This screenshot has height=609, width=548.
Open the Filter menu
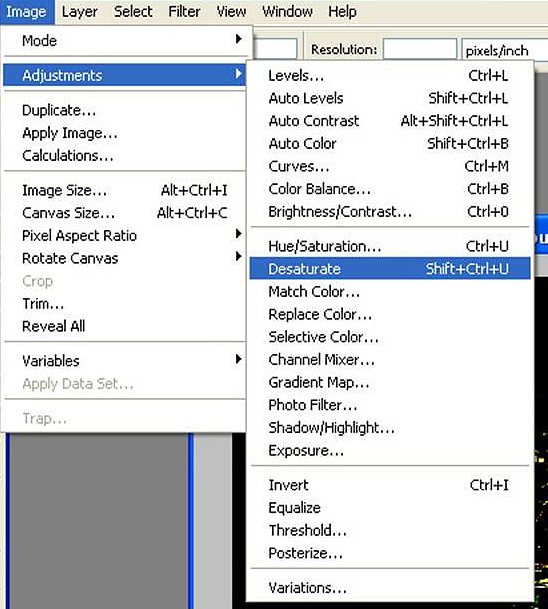click(x=184, y=12)
